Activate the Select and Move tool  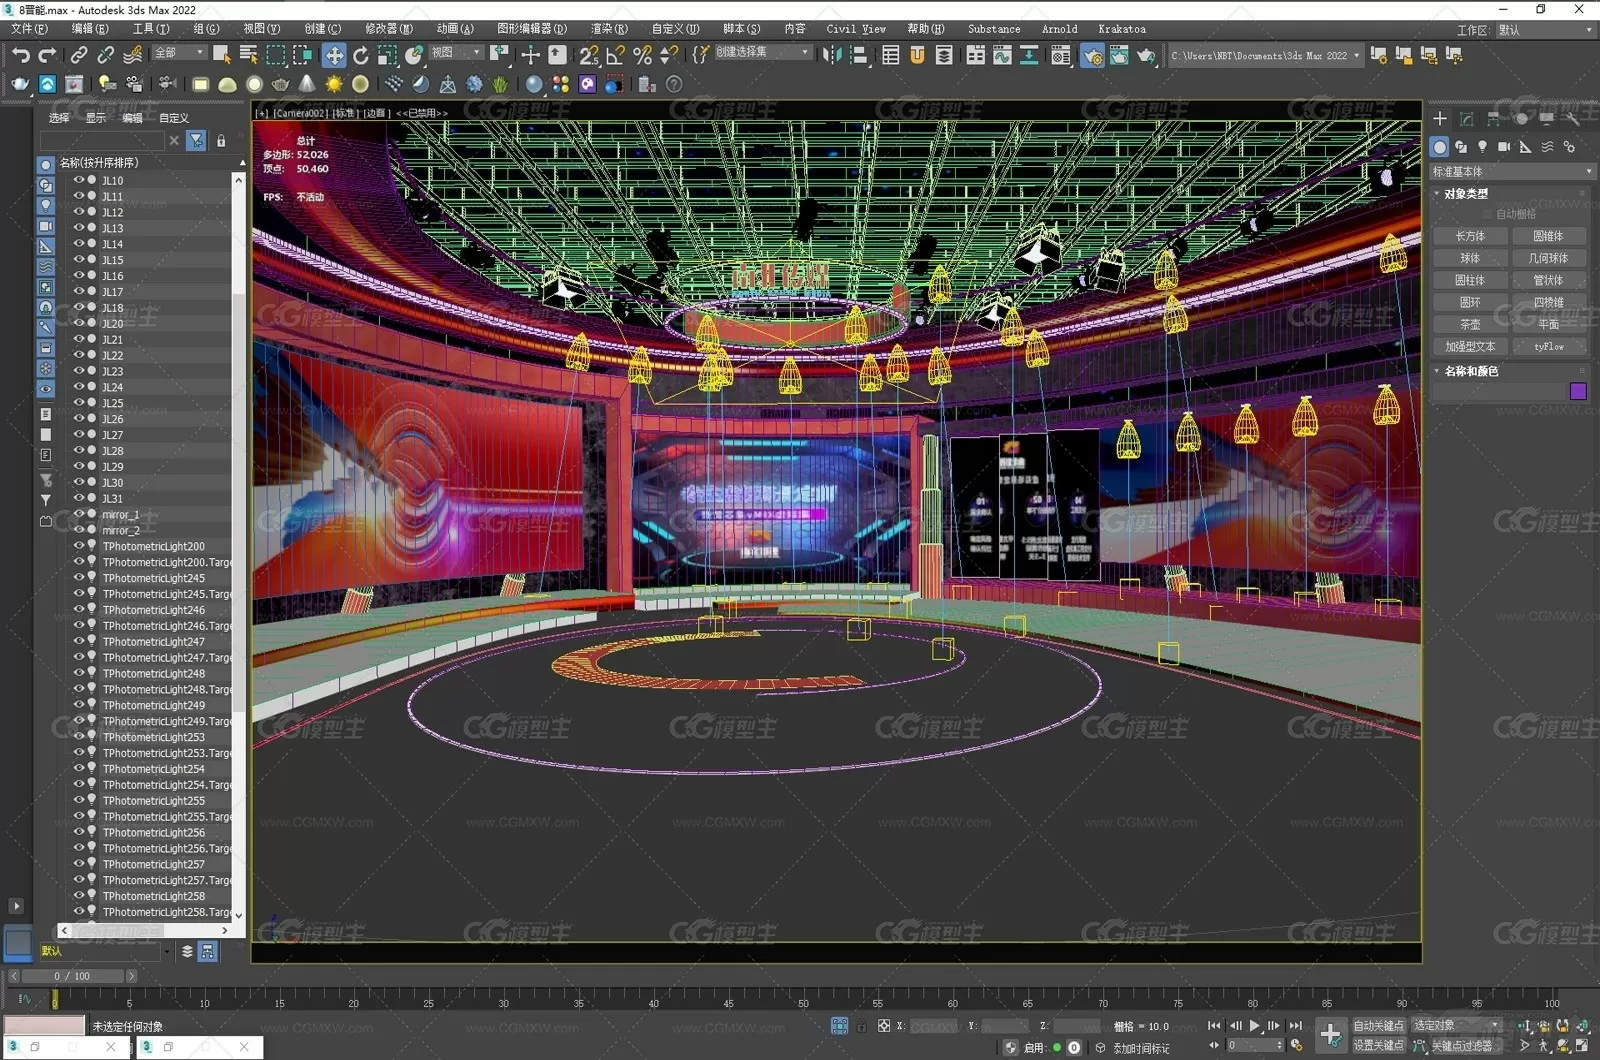pos(334,55)
